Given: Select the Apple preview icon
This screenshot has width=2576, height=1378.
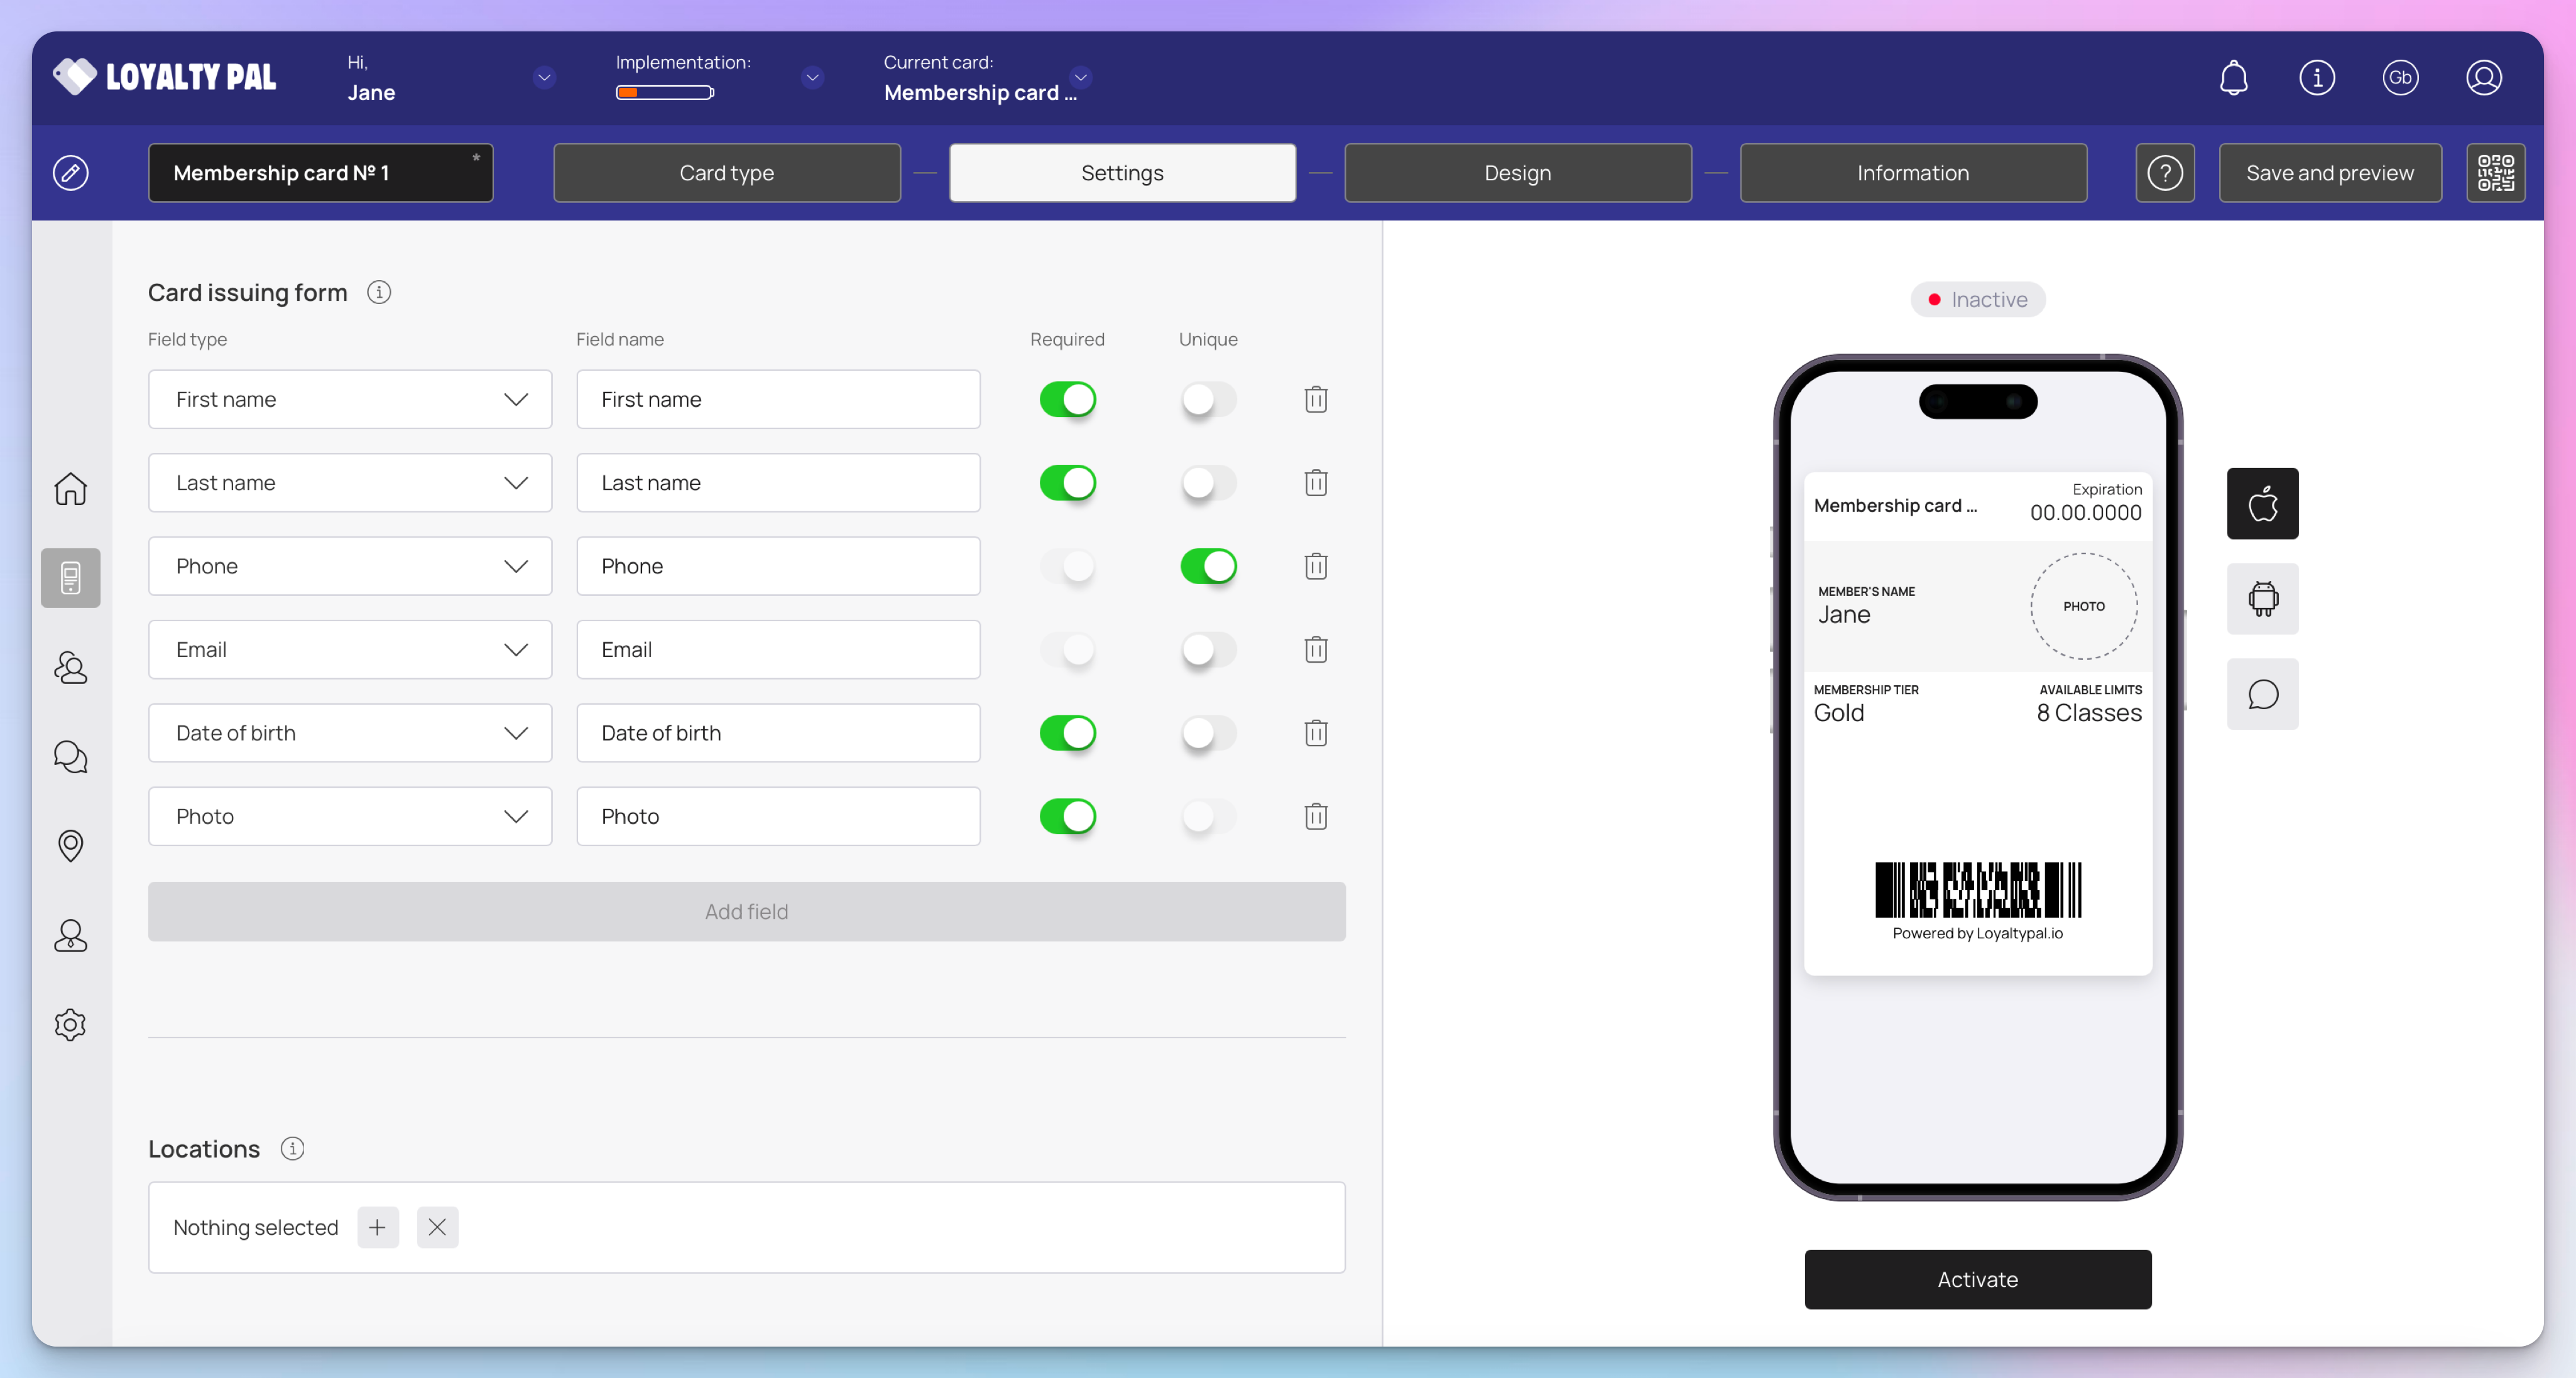Looking at the screenshot, I should [x=2262, y=503].
